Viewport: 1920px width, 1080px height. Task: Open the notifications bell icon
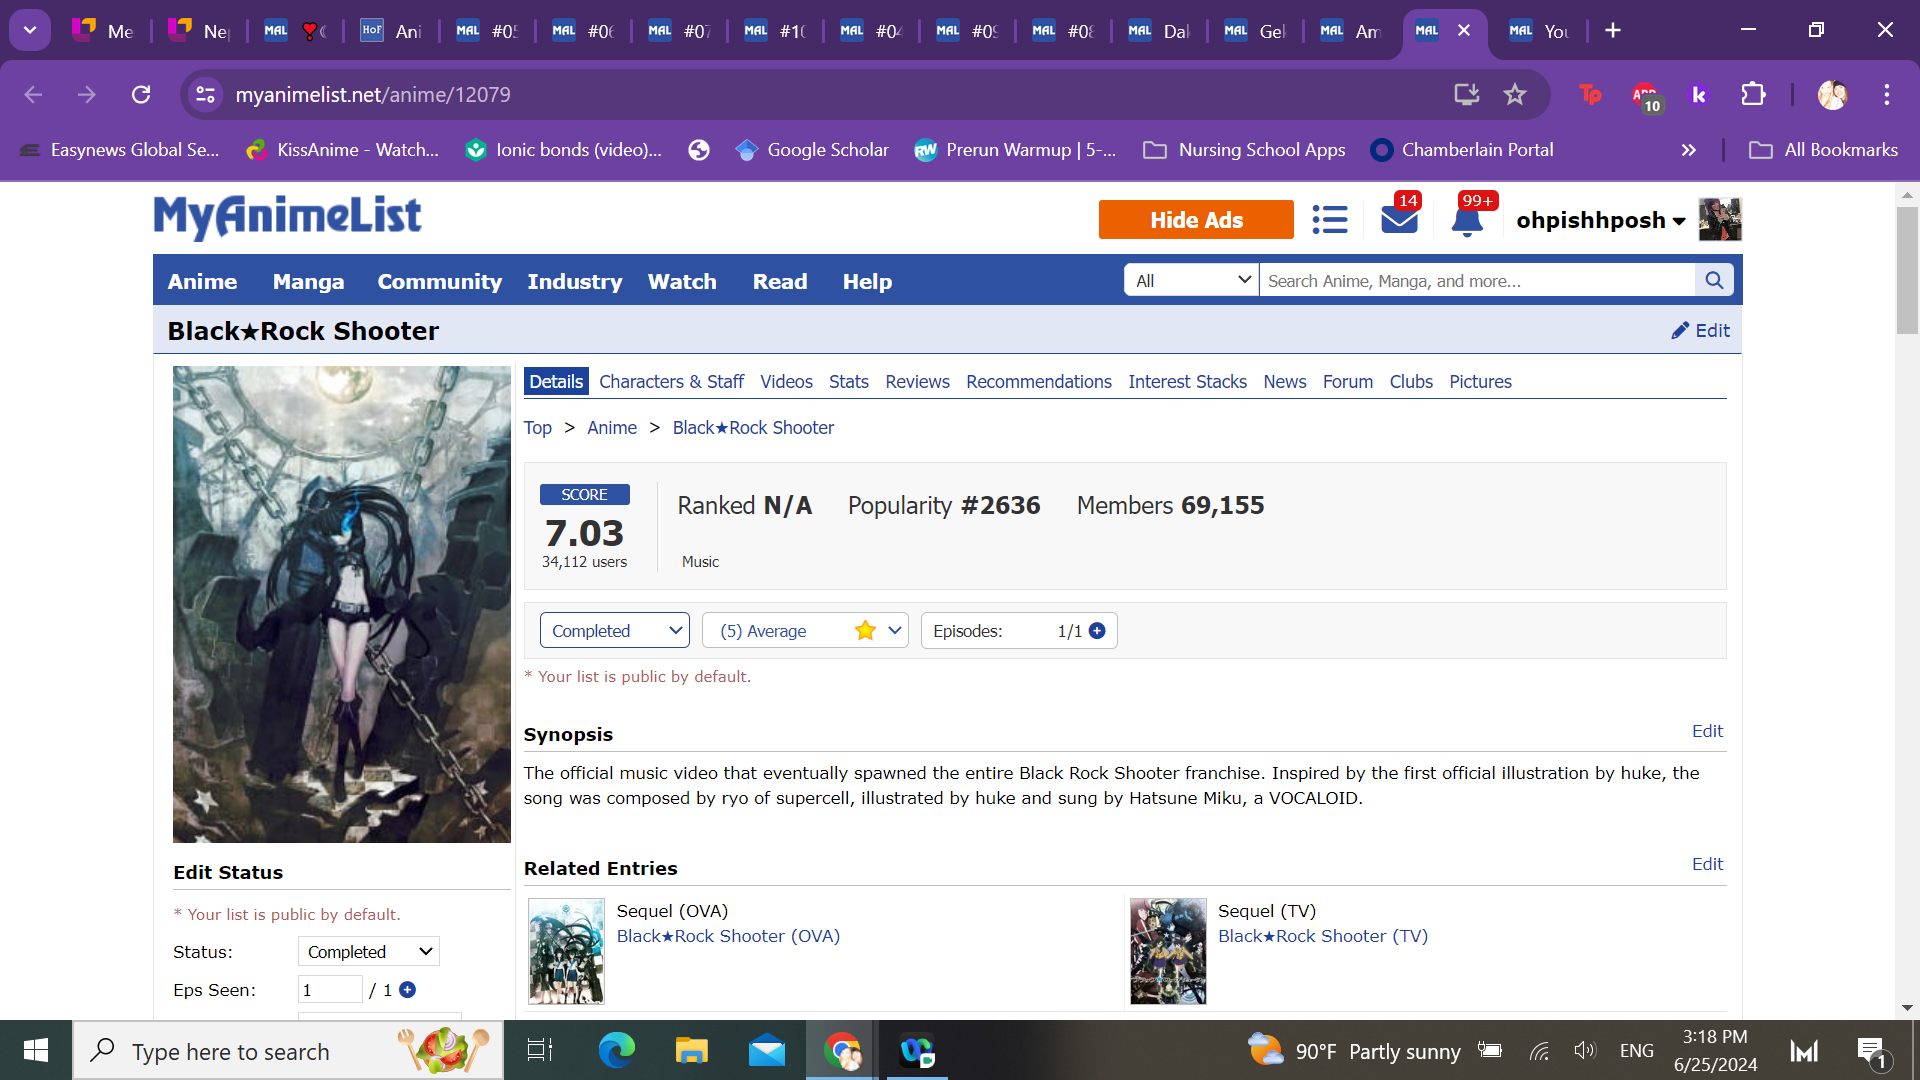tap(1467, 220)
